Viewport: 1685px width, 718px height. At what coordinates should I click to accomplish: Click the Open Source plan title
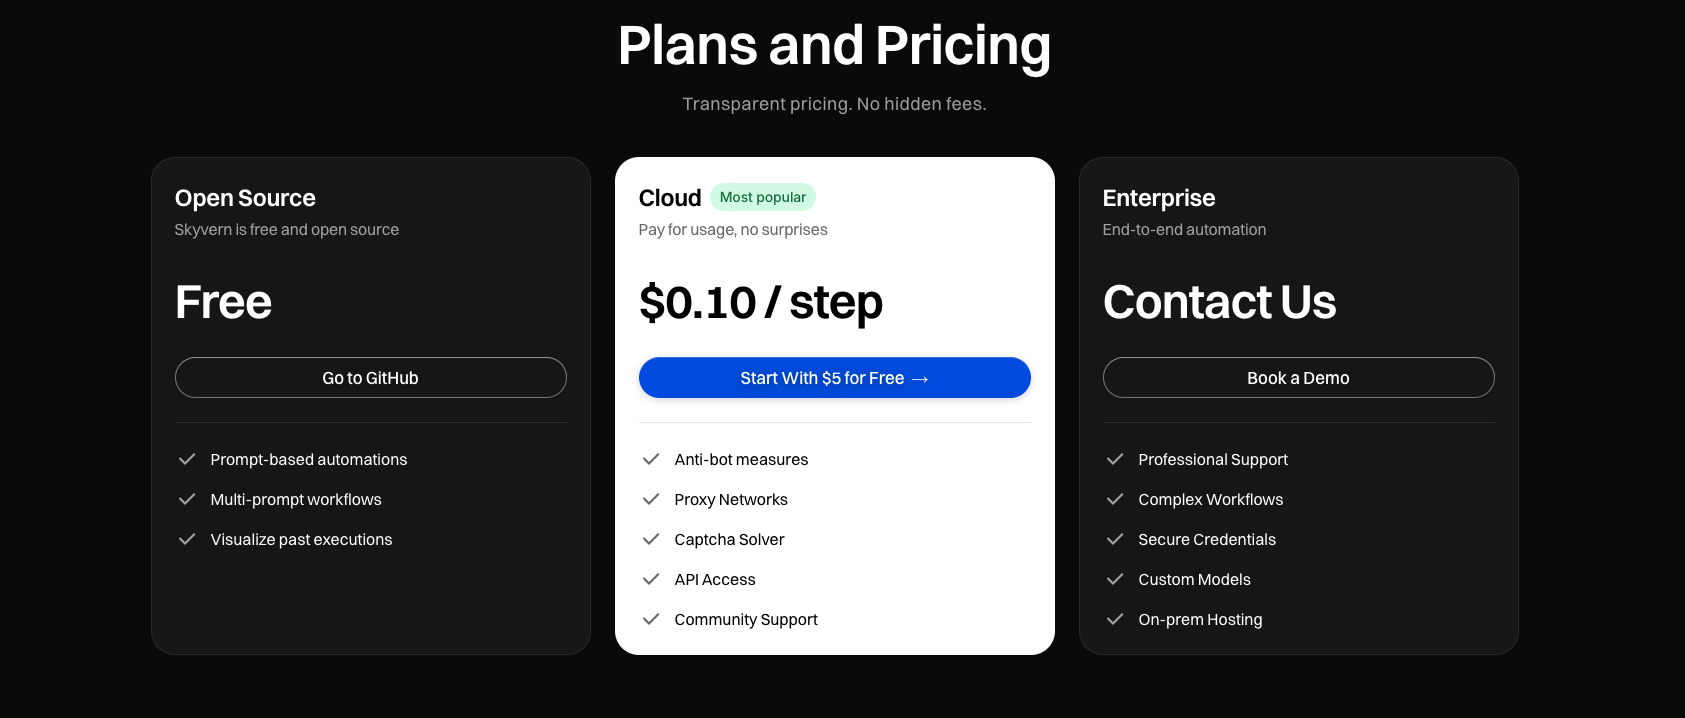(x=245, y=198)
